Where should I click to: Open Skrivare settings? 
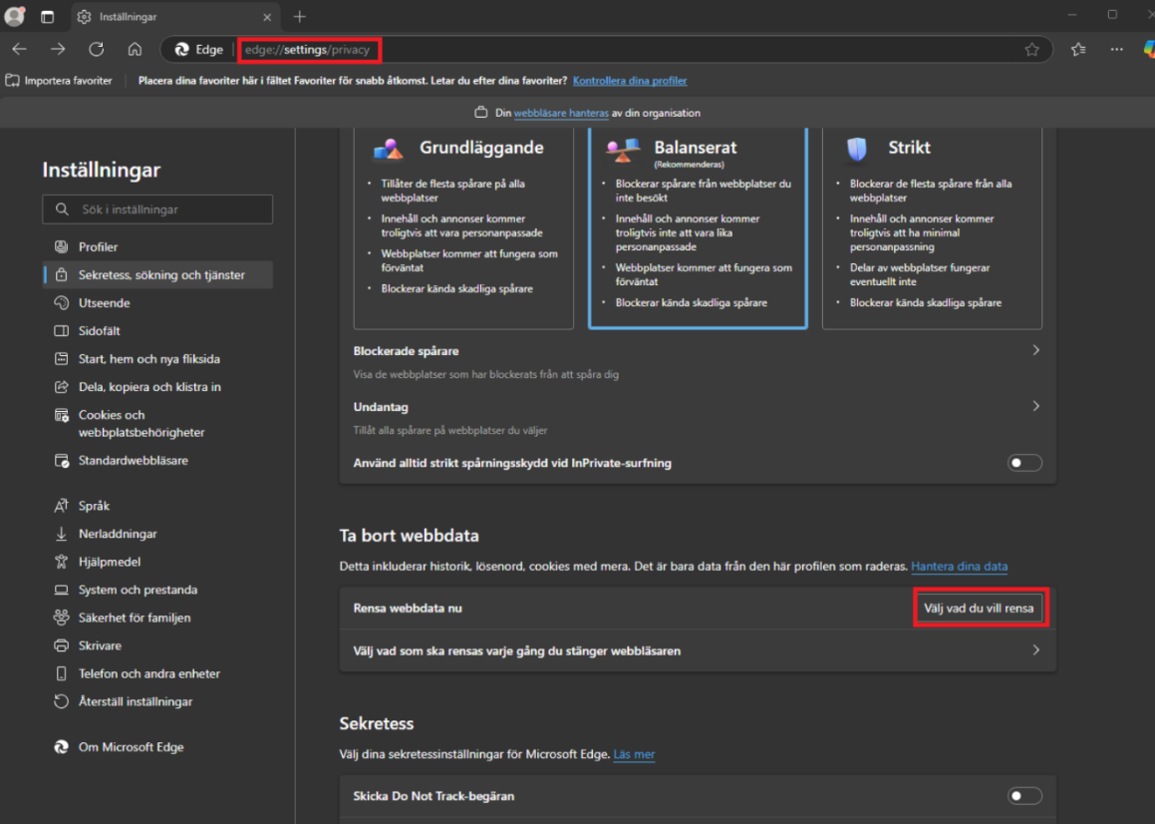tap(158, 646)
